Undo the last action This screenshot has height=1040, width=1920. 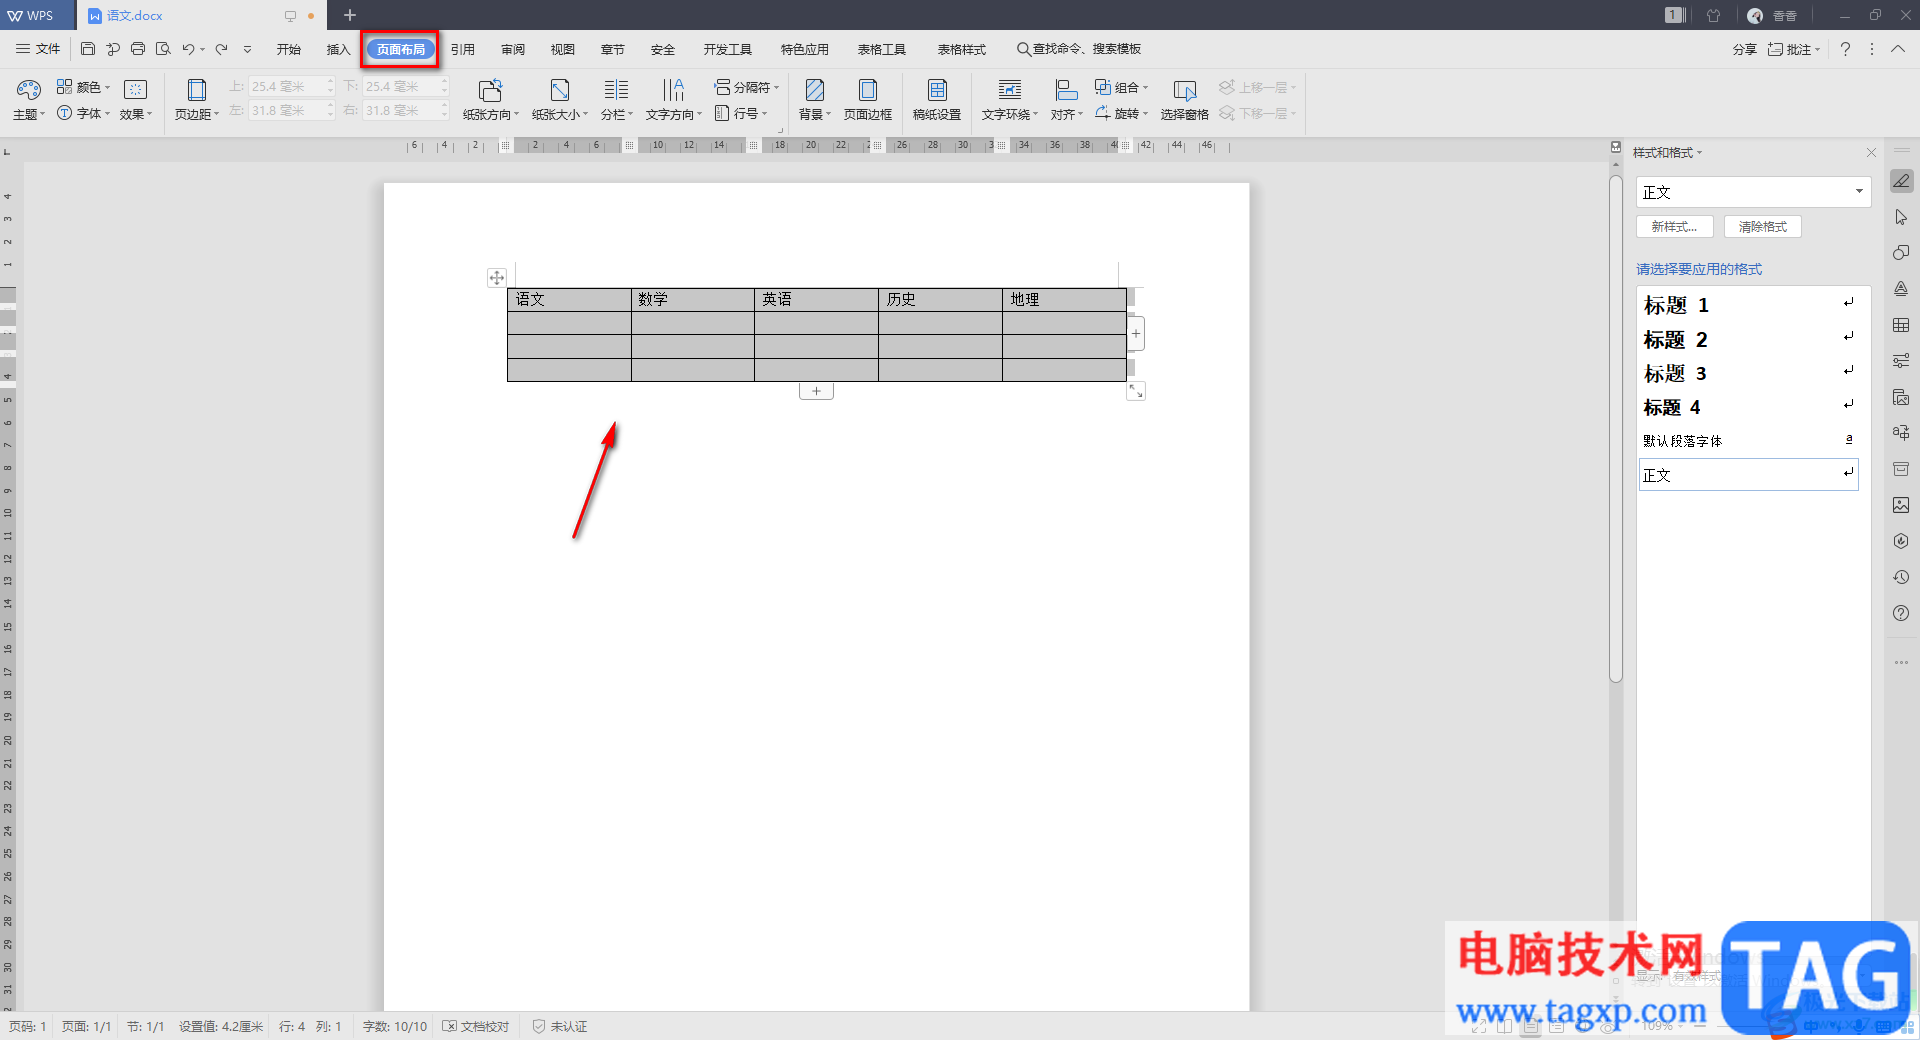[x=188, y=49]
